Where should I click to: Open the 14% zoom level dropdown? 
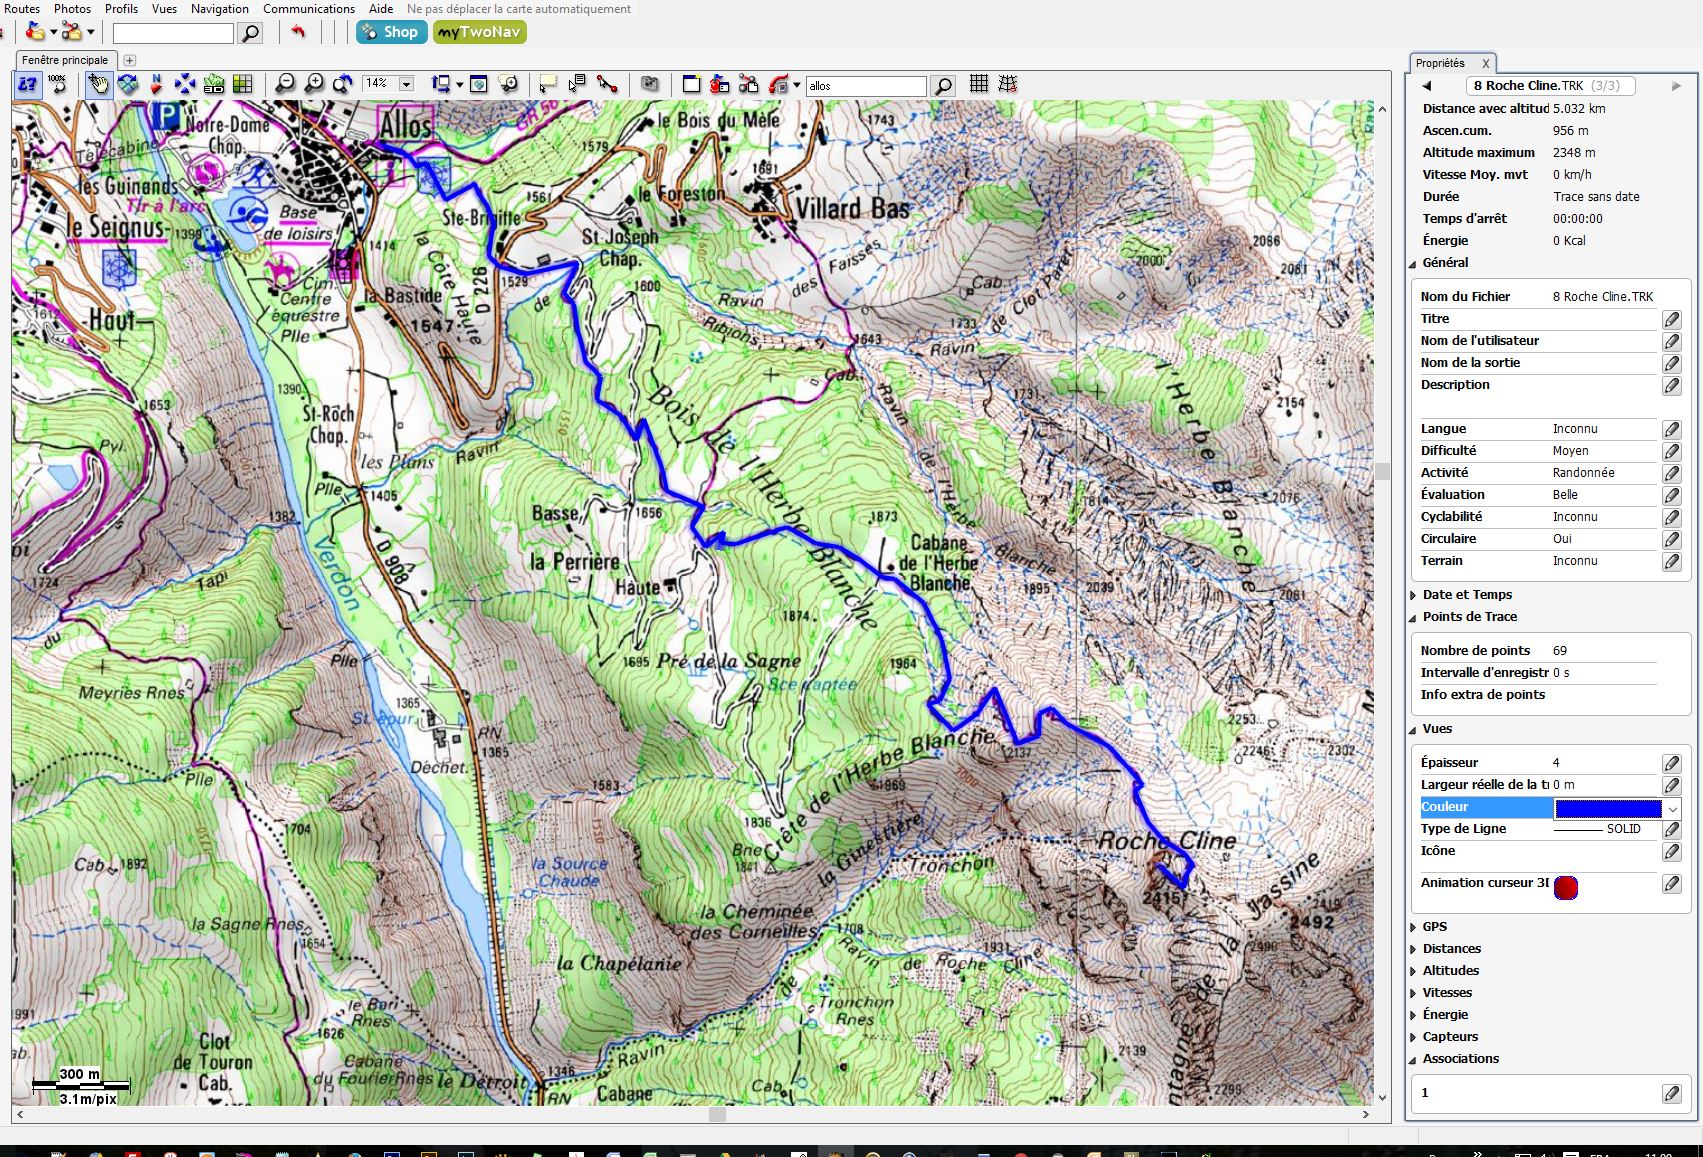[x=407, y=85]
